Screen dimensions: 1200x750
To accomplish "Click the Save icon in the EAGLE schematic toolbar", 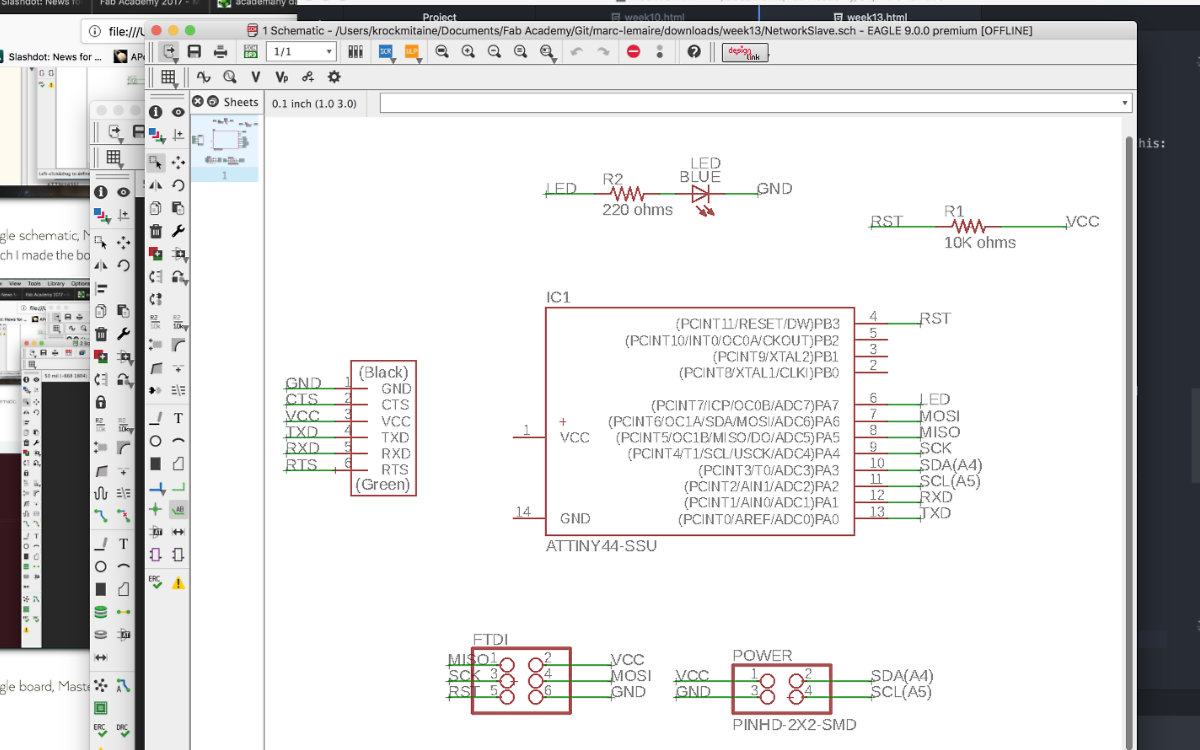I will pyautogui.click(x=194, y=51).
